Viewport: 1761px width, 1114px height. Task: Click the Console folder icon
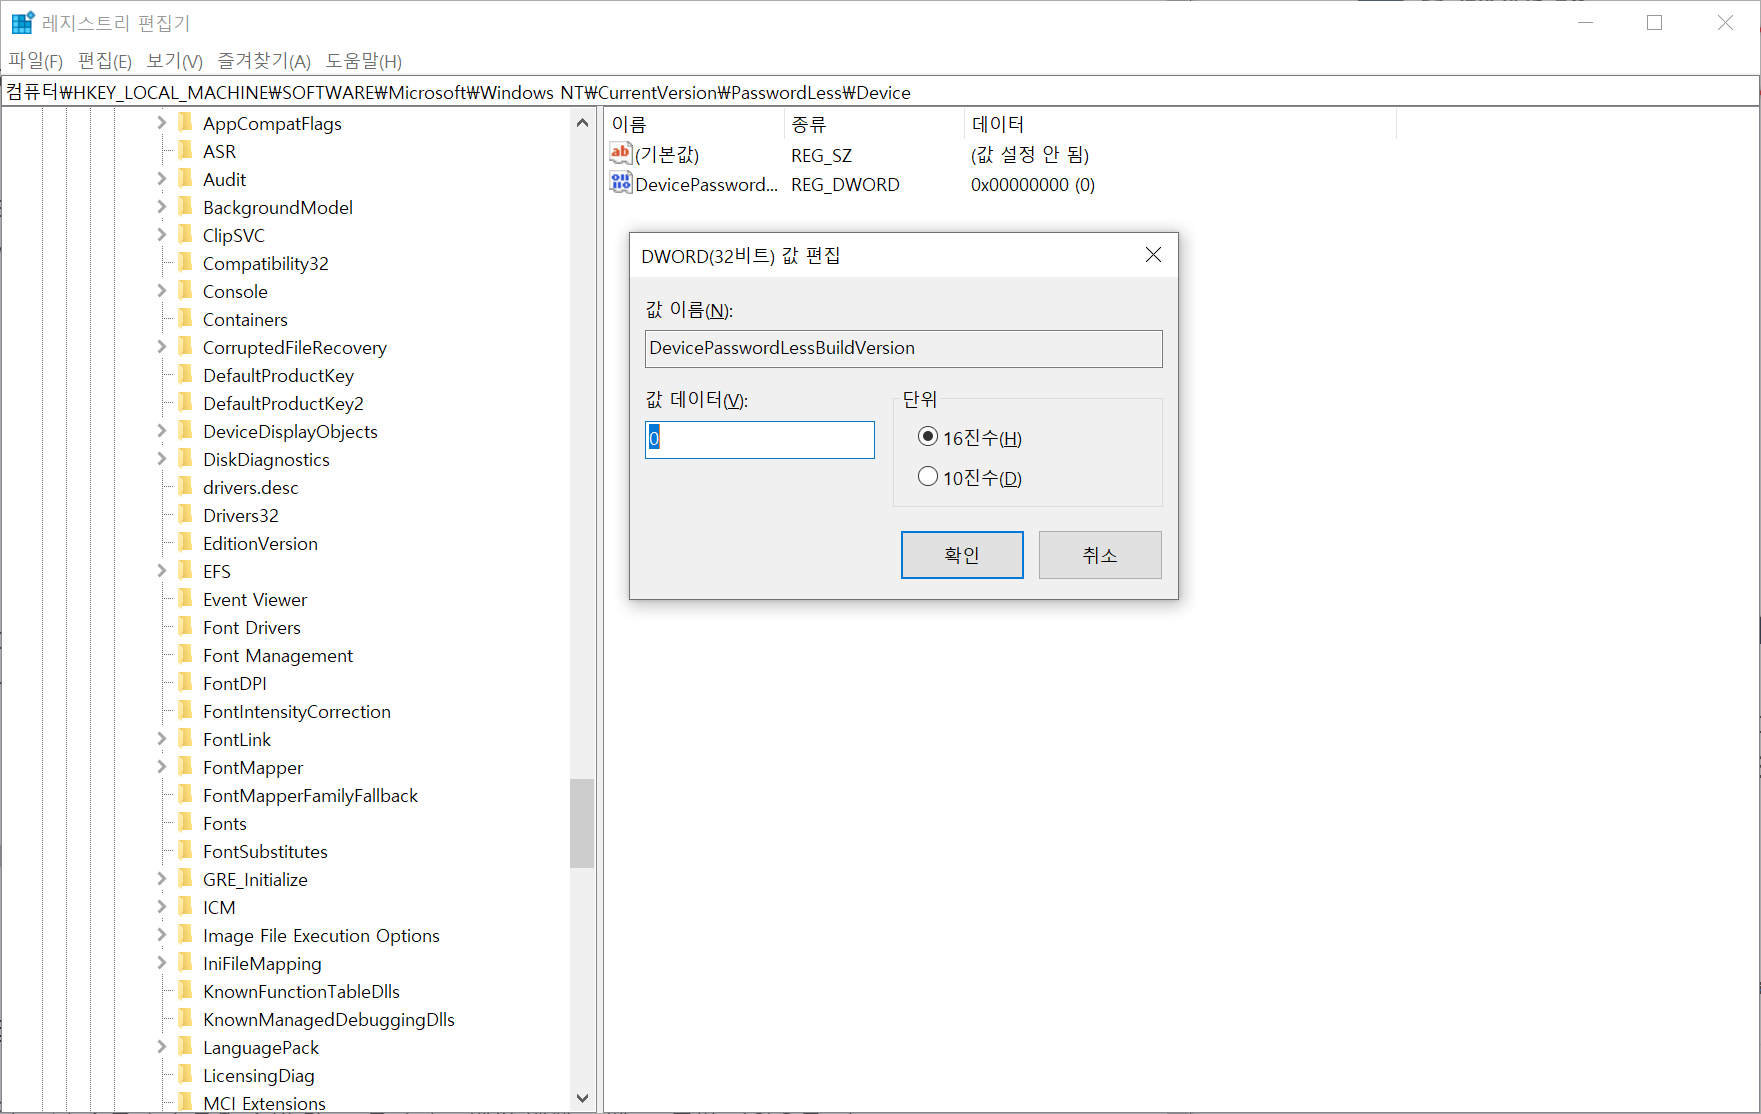coord(185,291)
